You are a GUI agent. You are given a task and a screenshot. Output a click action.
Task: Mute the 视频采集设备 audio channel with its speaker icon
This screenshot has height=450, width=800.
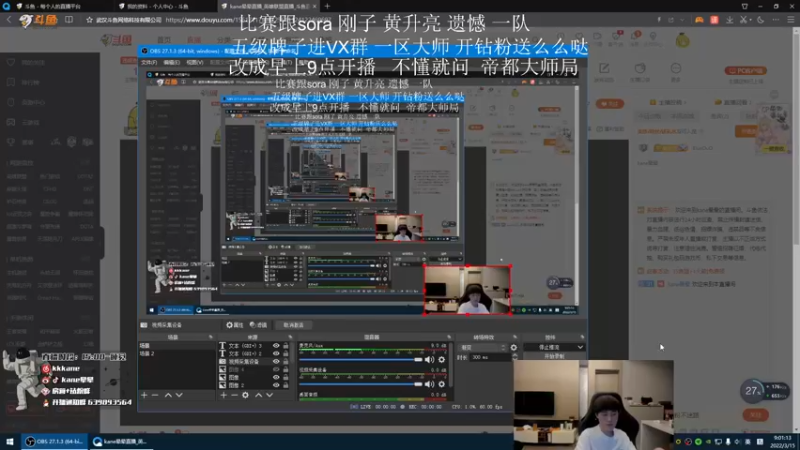click(430, 384)
